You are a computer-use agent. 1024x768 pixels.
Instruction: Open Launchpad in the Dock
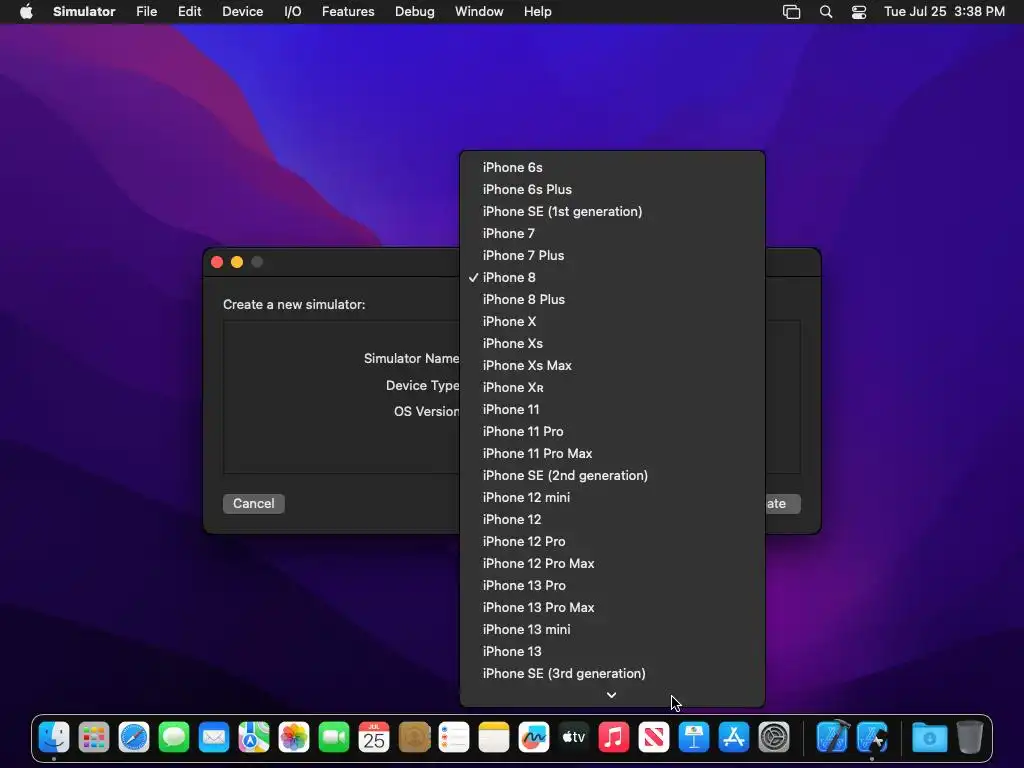[x=94, y=738]
